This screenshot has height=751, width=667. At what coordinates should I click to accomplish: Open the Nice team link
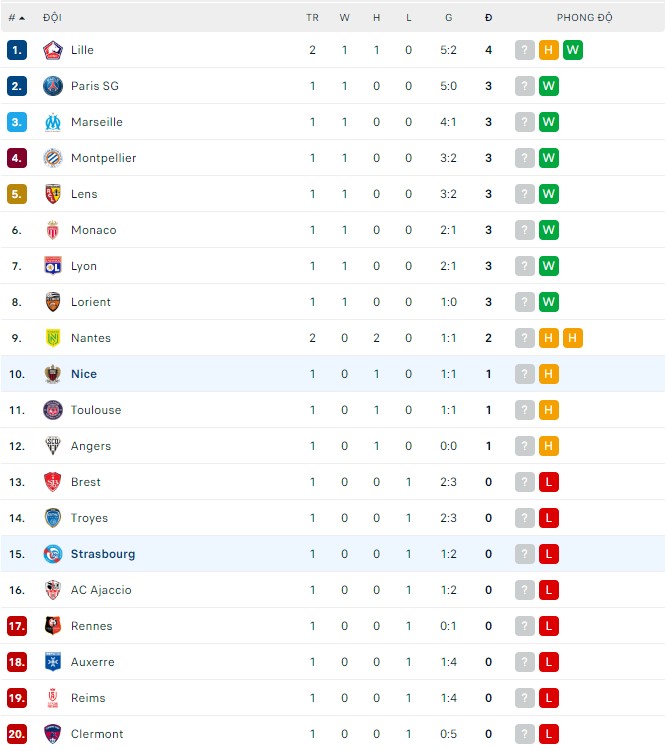point(84,374)
